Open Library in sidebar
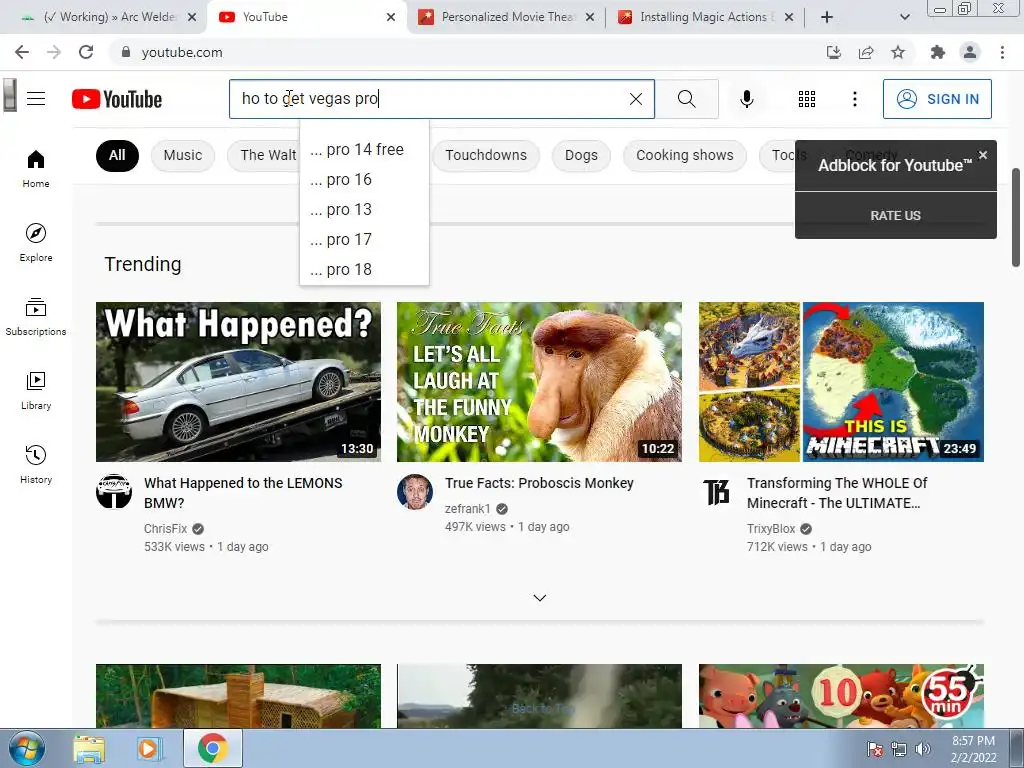The width and height of the screenshot is (1024, 768). 36,390
